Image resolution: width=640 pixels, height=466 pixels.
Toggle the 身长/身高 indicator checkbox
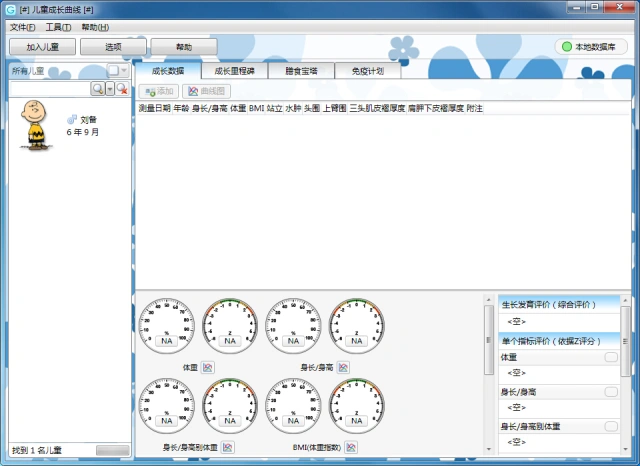pos(610,392)
